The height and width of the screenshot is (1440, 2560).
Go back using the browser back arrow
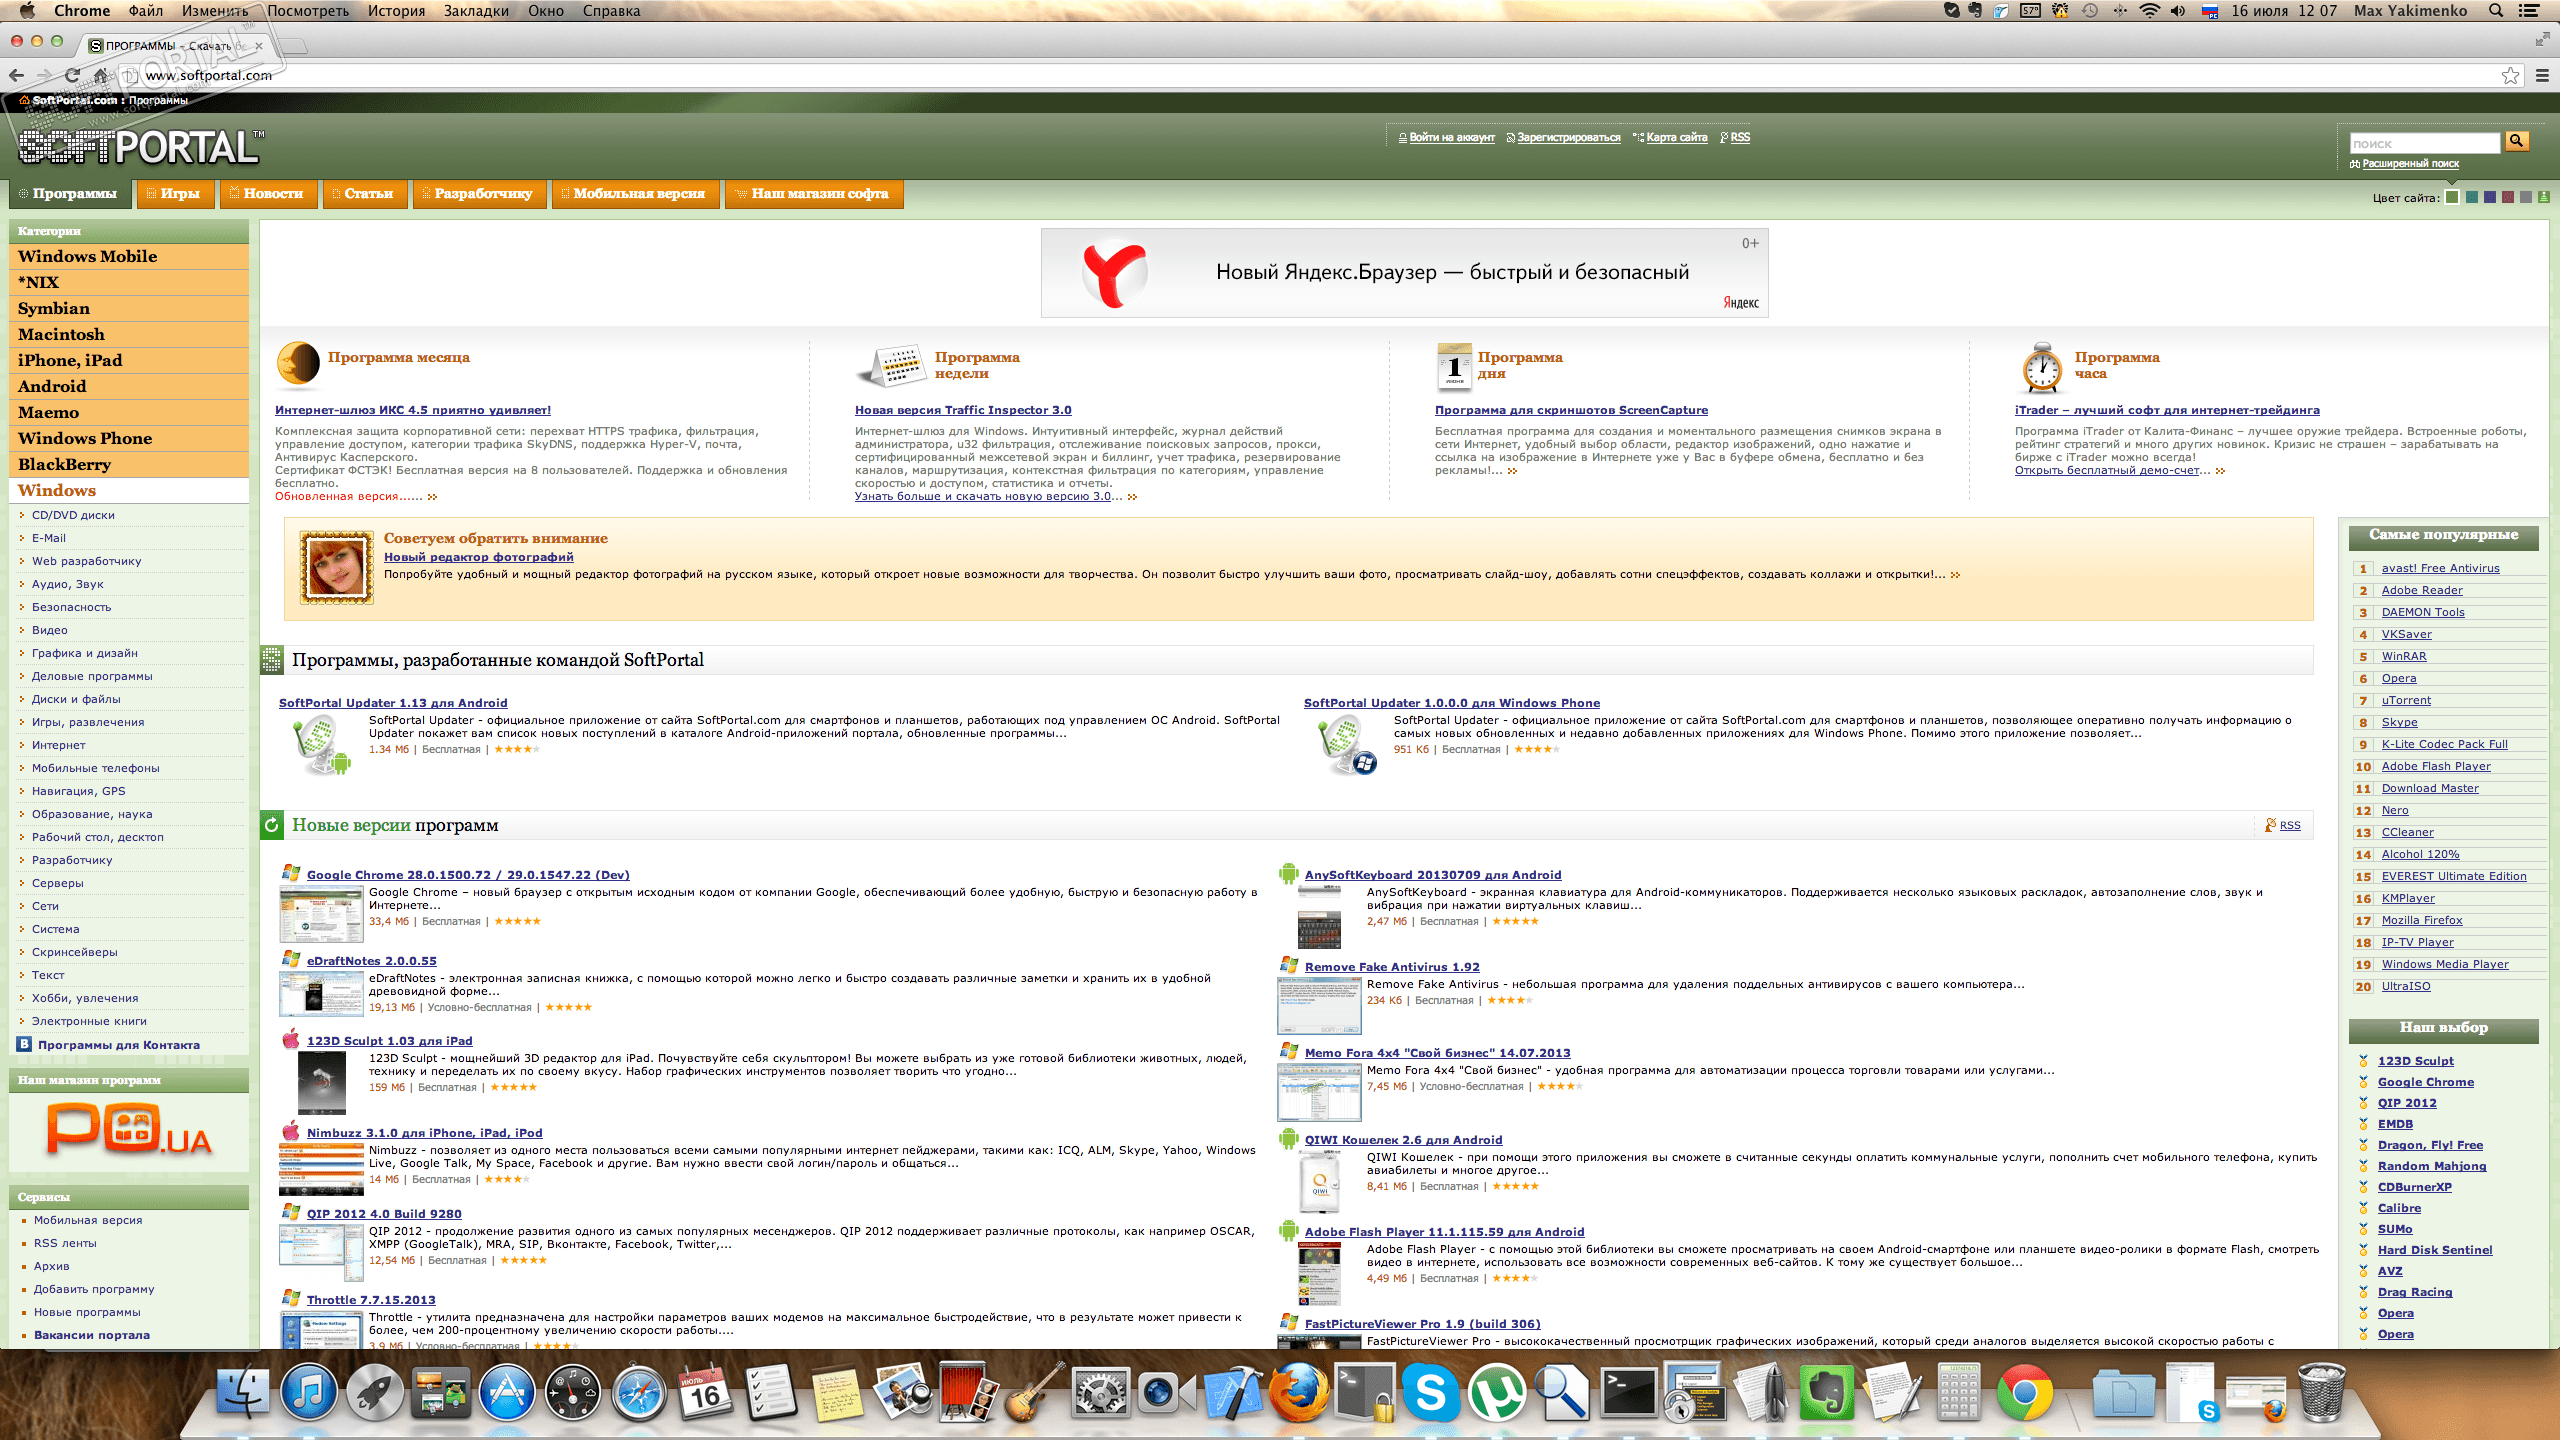pyautogui.click(x=17, y=75)
